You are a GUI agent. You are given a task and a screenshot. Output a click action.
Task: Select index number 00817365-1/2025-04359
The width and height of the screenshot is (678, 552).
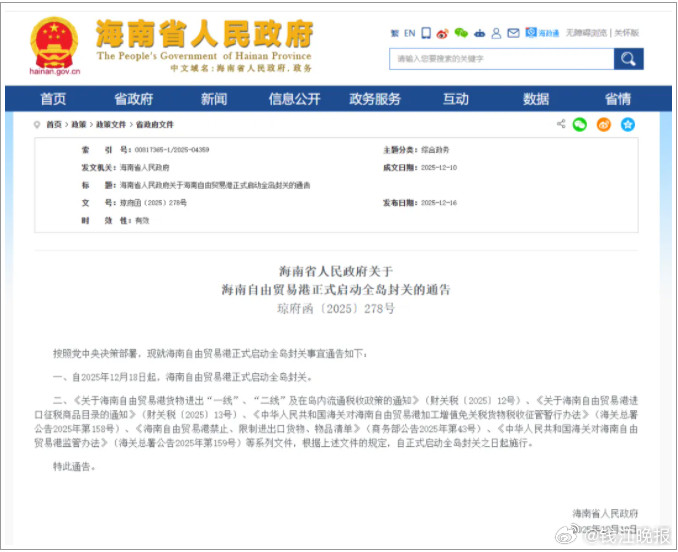(172, 150)
